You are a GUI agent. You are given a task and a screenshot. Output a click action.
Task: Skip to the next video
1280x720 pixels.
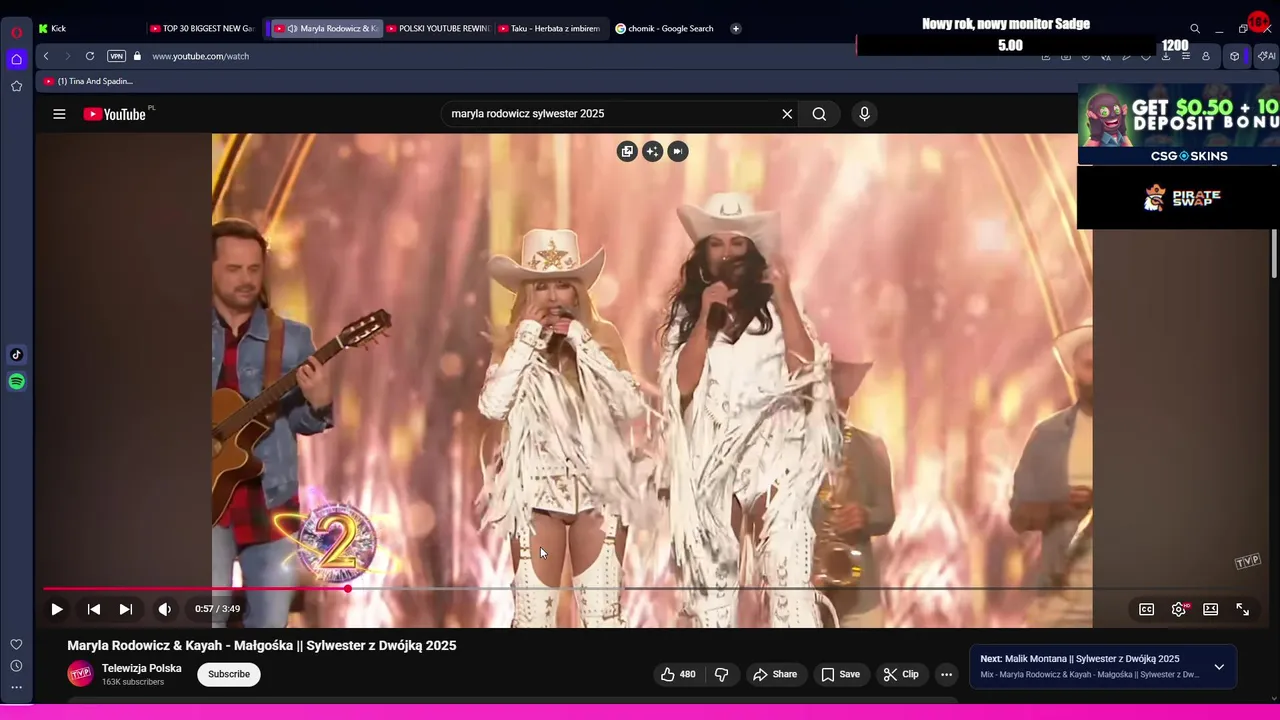[126, 609]
